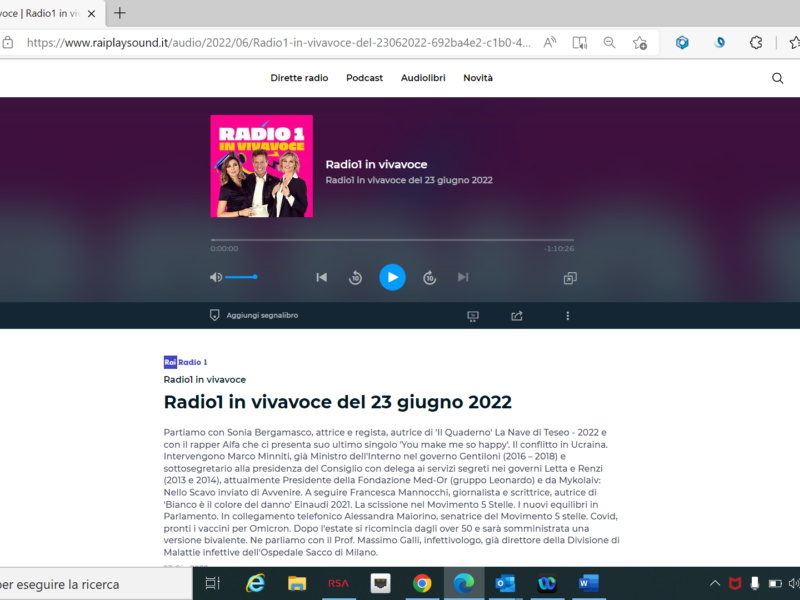Click the player title Radio1 in vivavoce

377,164
